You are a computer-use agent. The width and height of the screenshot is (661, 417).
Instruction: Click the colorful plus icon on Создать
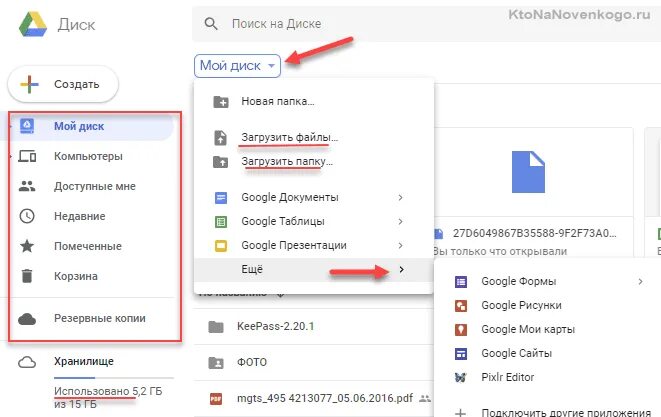click(30, 84)
